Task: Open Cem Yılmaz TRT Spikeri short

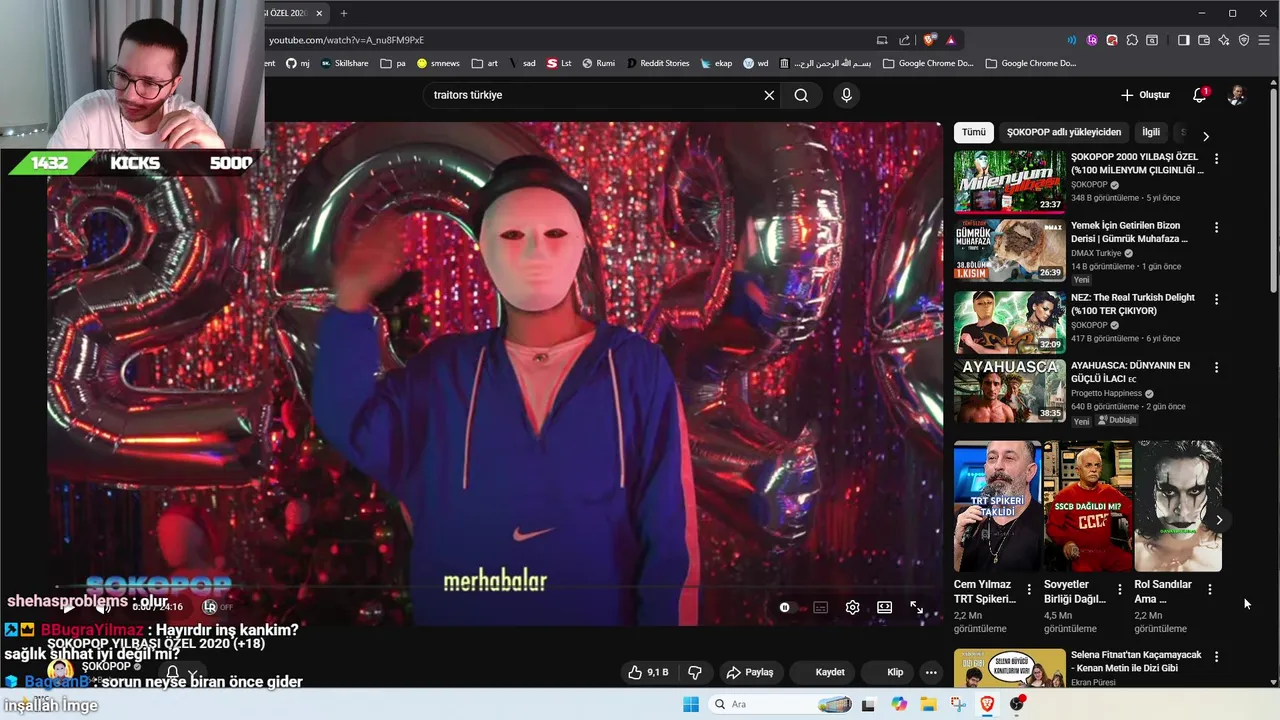Action: pyautogui.click(x=997, y=506)
